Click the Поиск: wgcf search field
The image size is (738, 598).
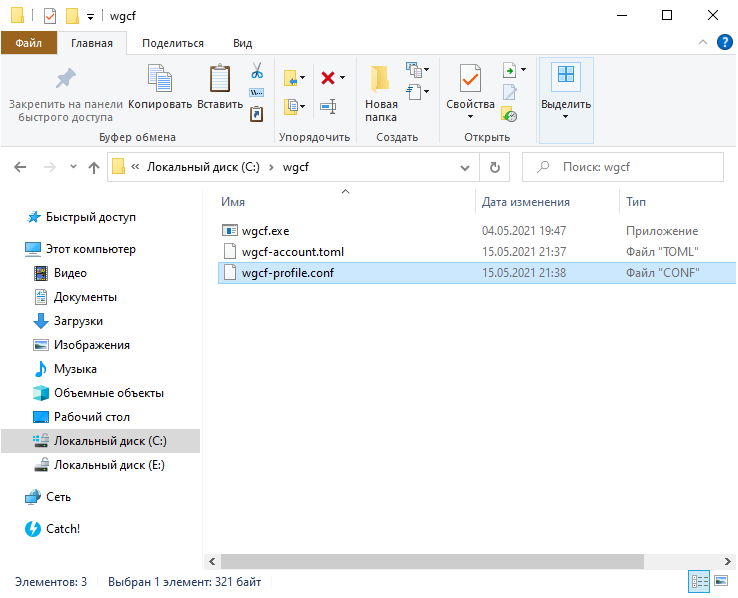click(623, 167)
